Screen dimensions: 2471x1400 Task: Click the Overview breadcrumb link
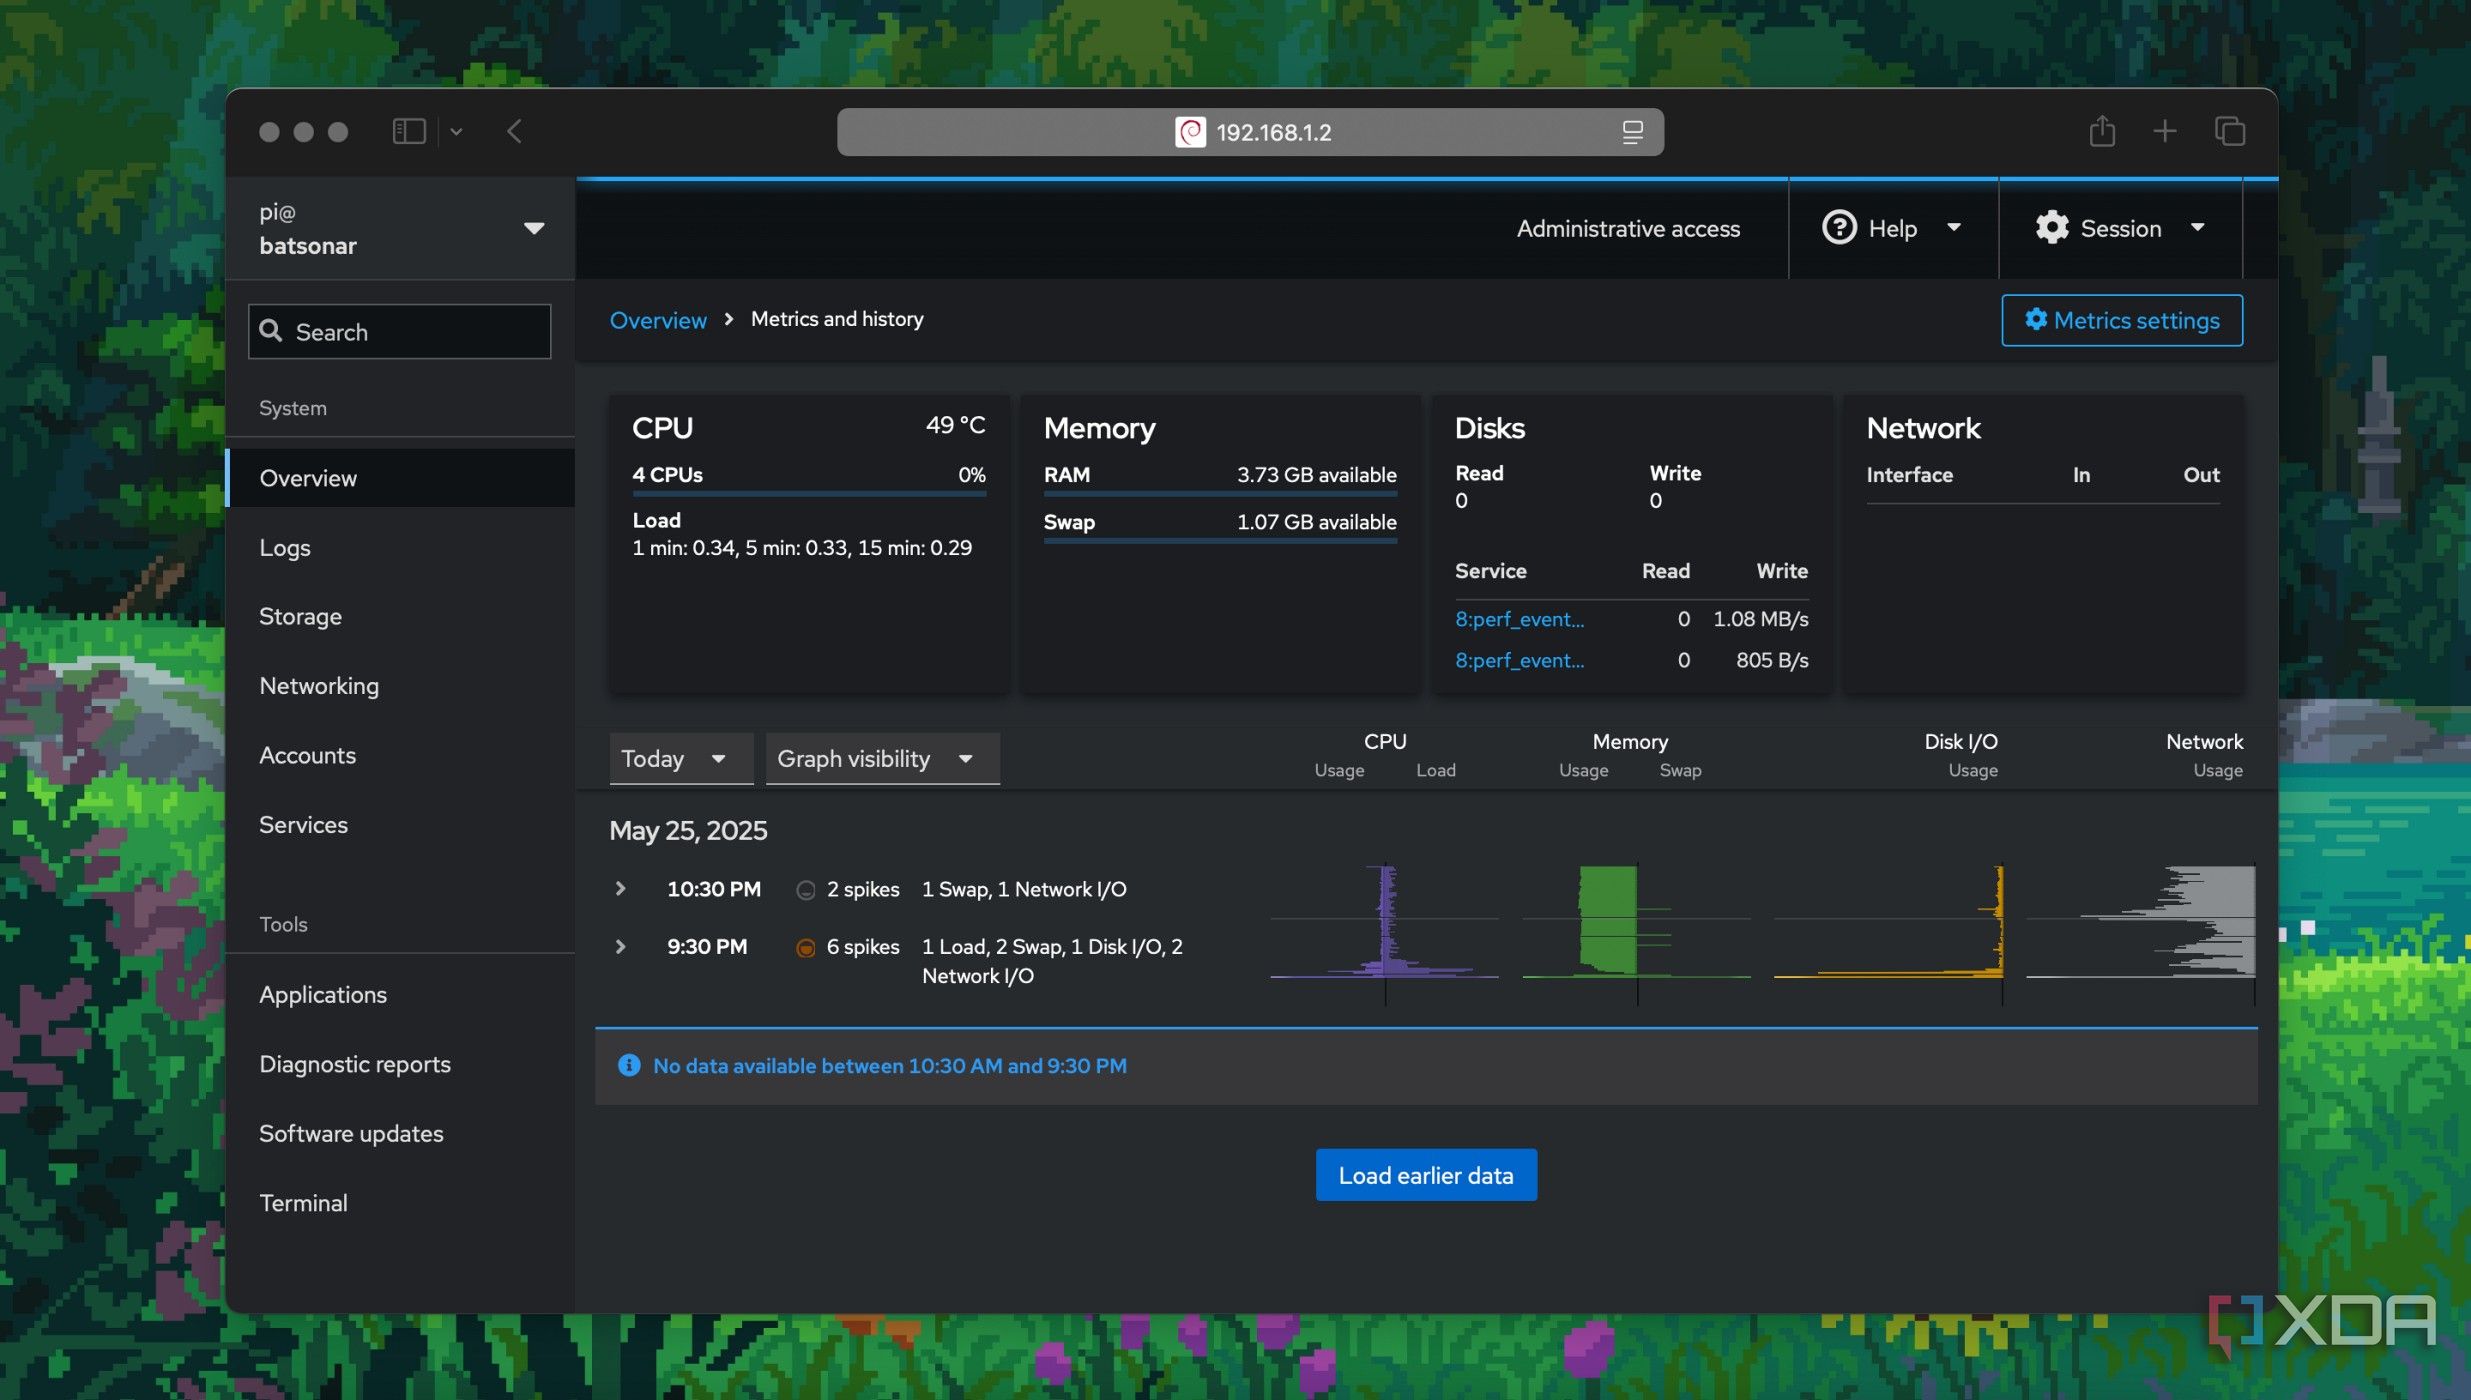click(x=658, y=319)
